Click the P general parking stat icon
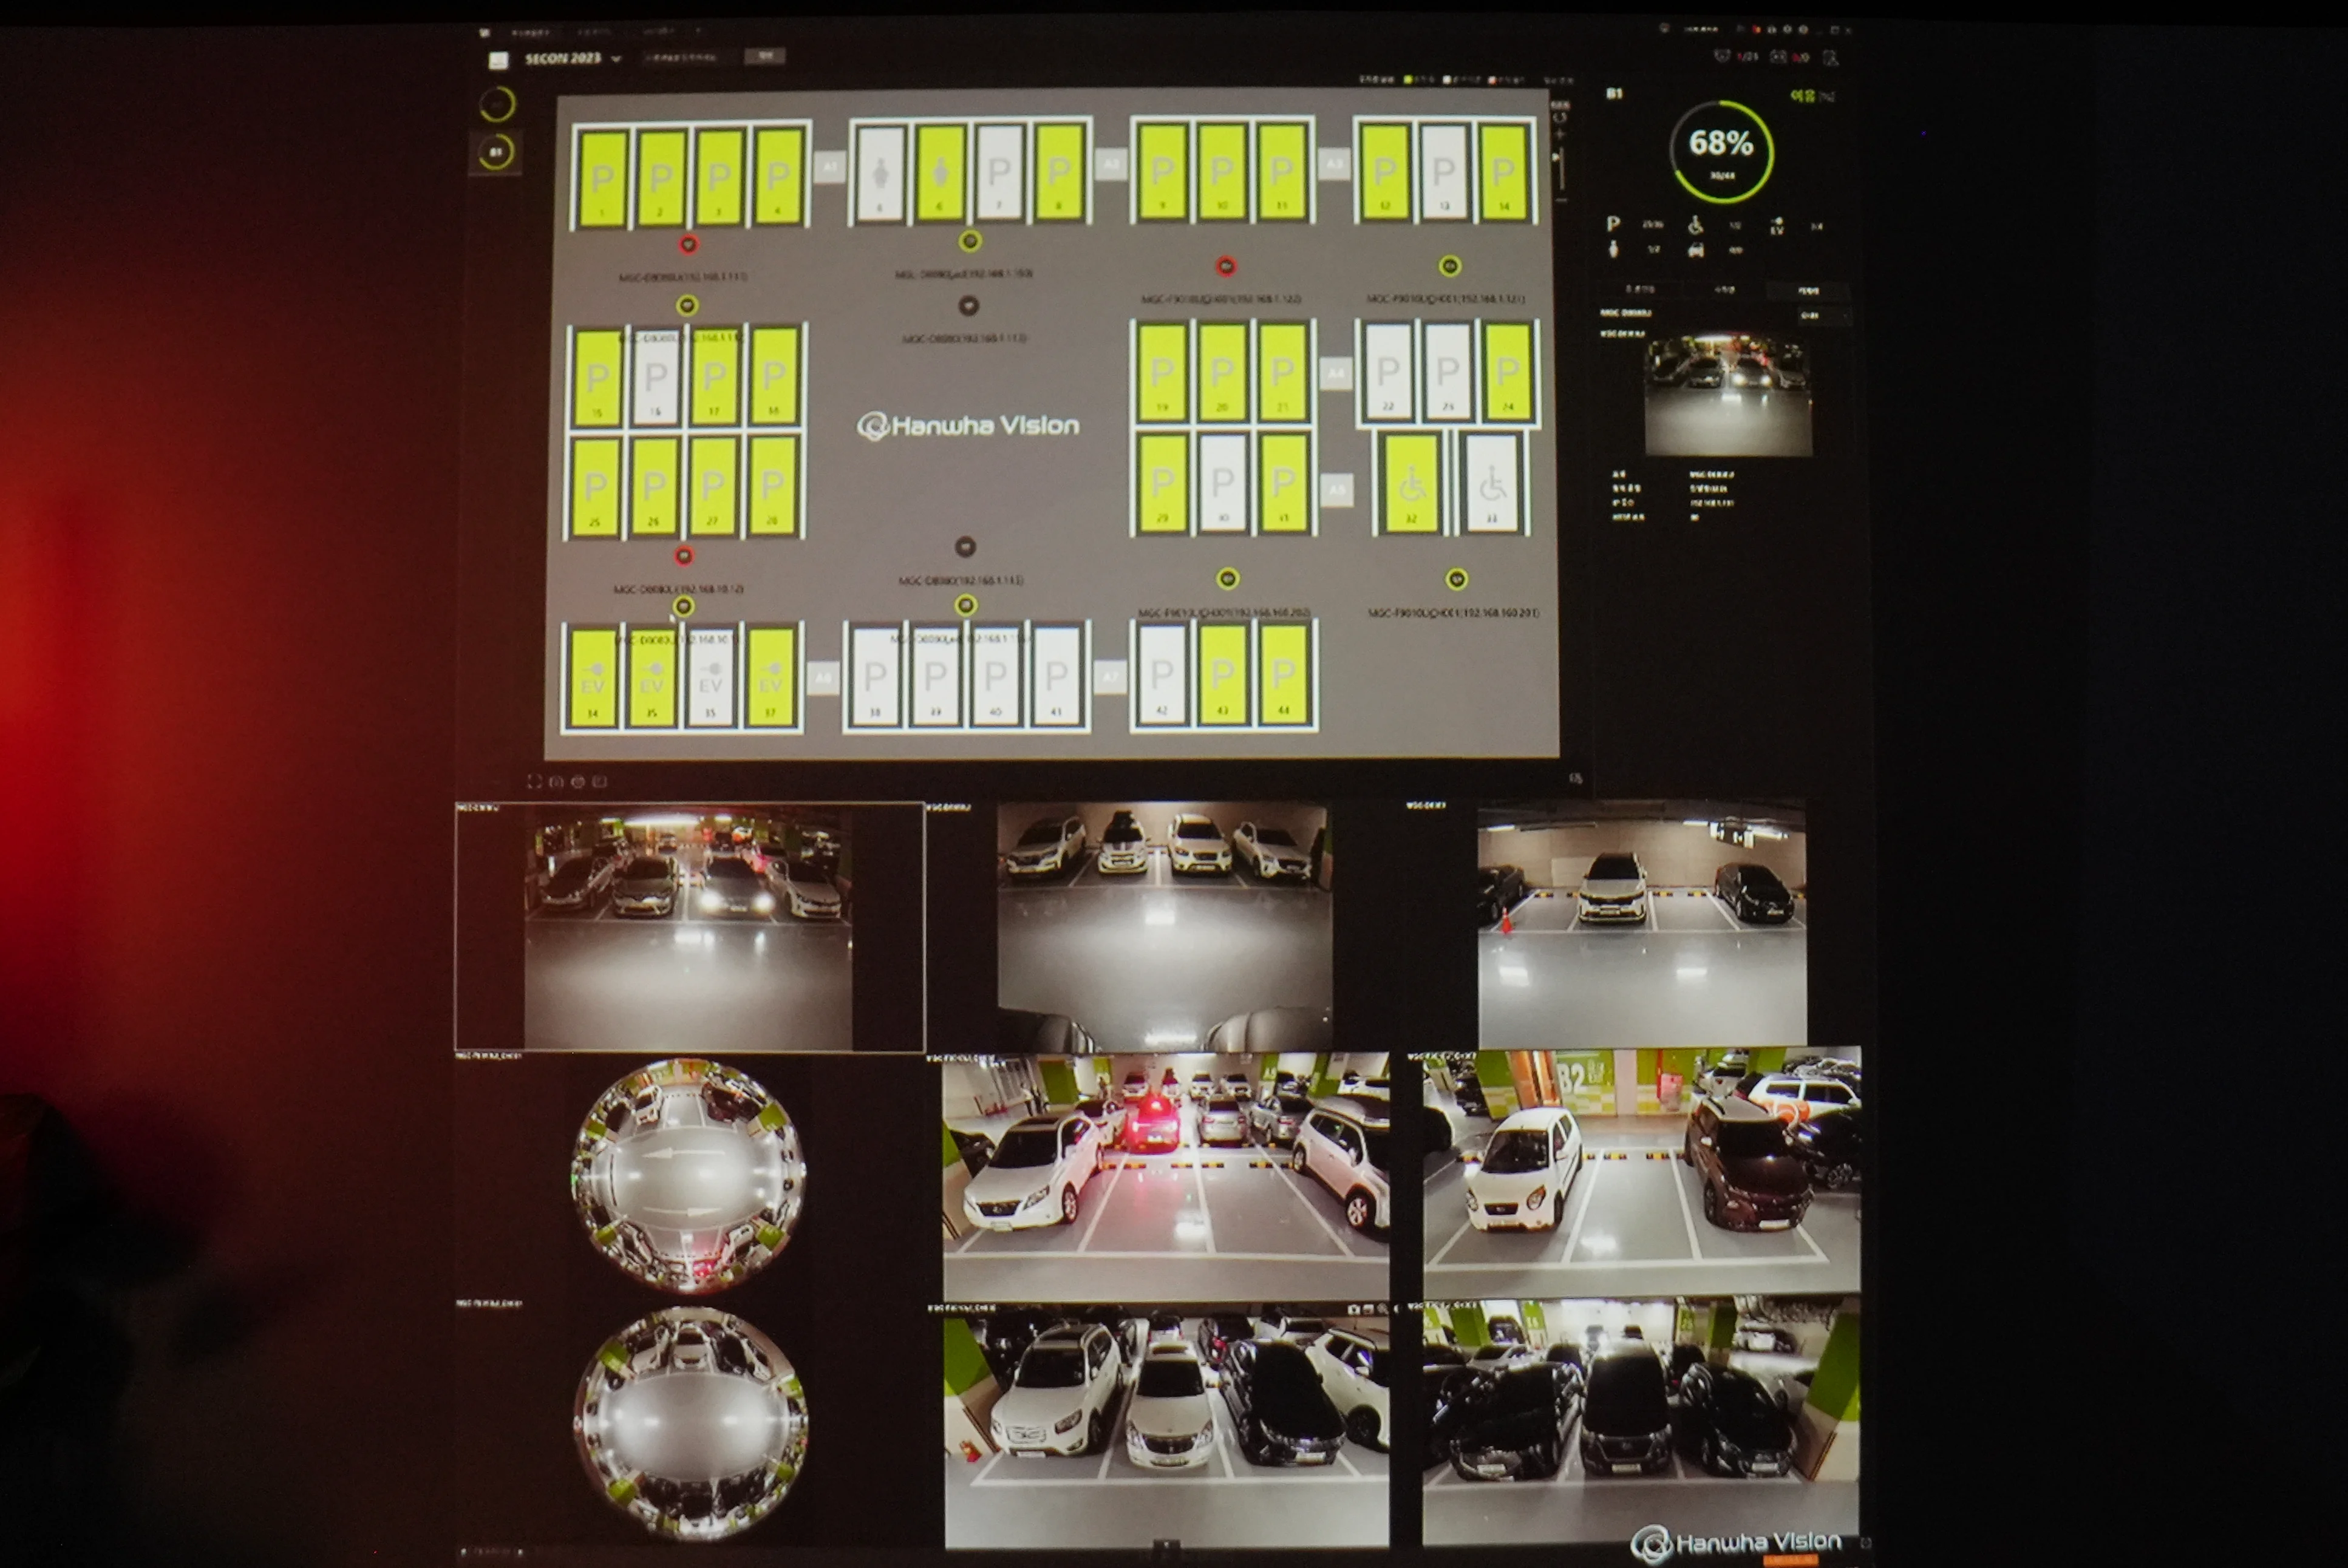Image resolution: width=2348 pixels, height=1568 pixels. [1613, 224]
